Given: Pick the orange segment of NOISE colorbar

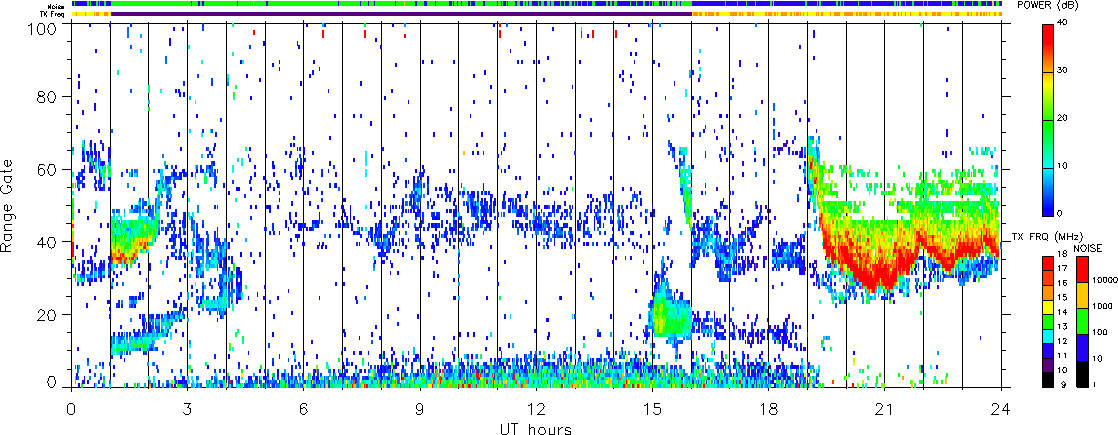Looking at the screenshot, I should (x=1082, y=295).
